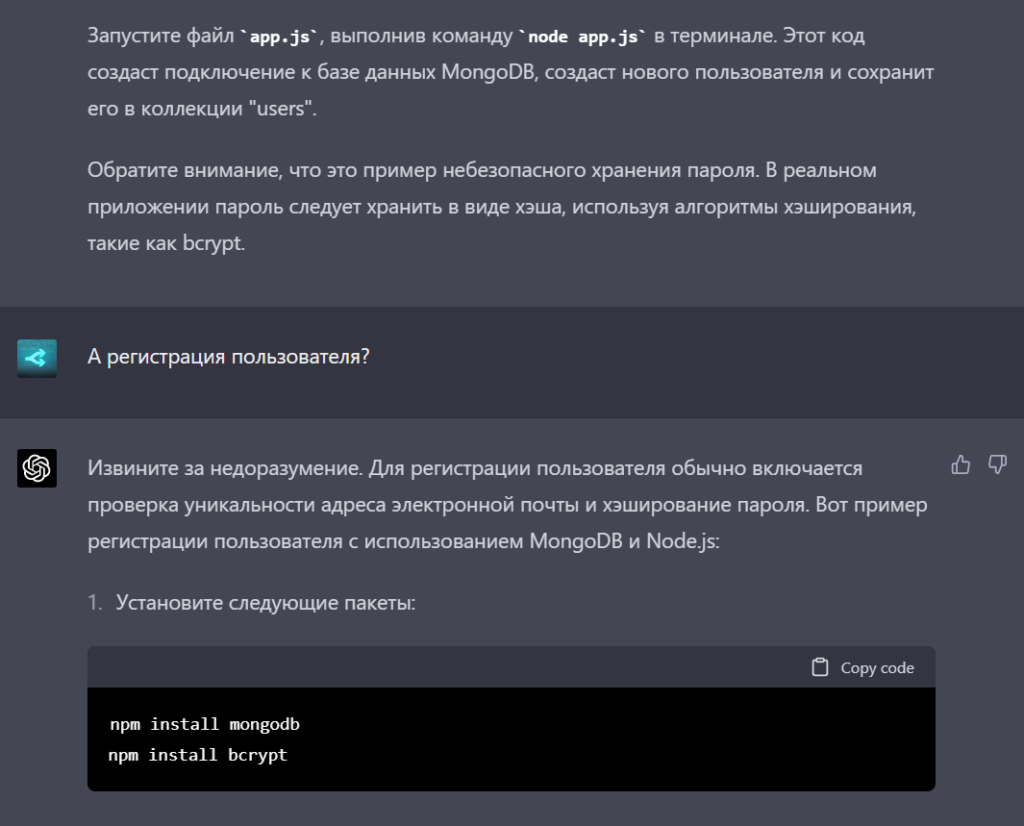Viewport: 1024px width, 826px height.
Task: Click the npm install mongodb code line
Action: [x=207, y=723]
